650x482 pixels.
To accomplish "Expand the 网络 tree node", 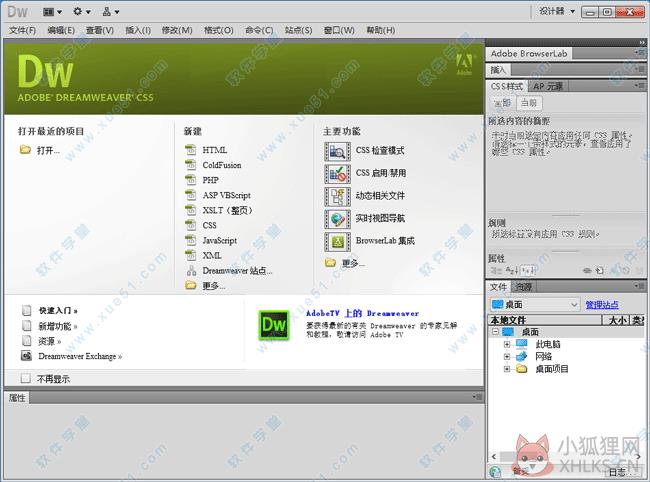I will (507, 356).
